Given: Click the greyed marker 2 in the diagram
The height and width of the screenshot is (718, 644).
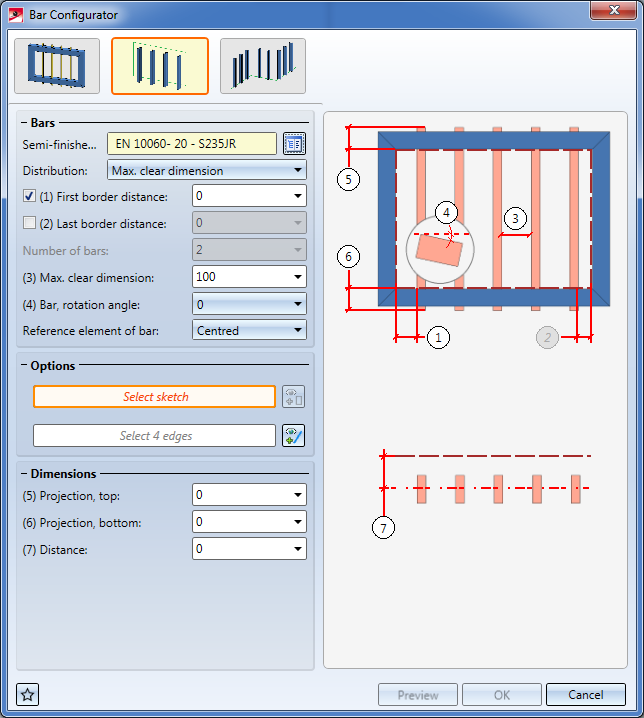Looking at the screenshot, I should coord(547,337).
